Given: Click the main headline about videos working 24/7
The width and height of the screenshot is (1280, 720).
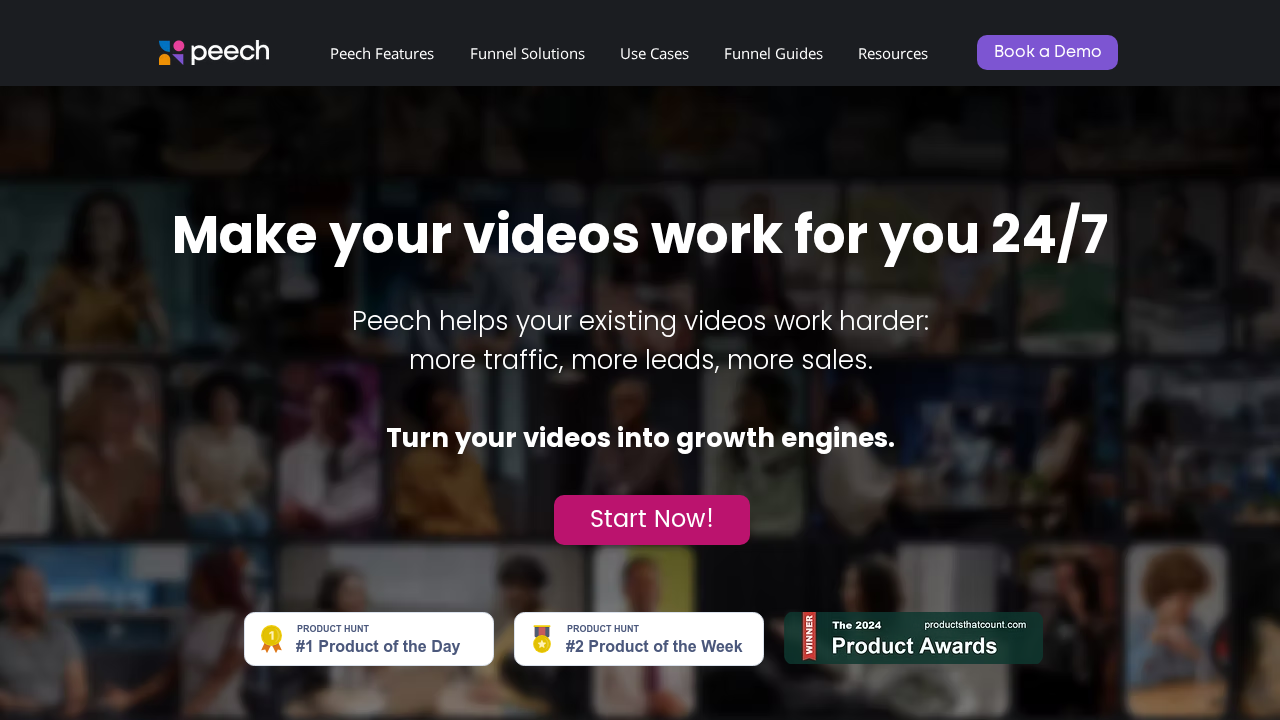Looking at the screenshot, I should click(x=640, y=236).
